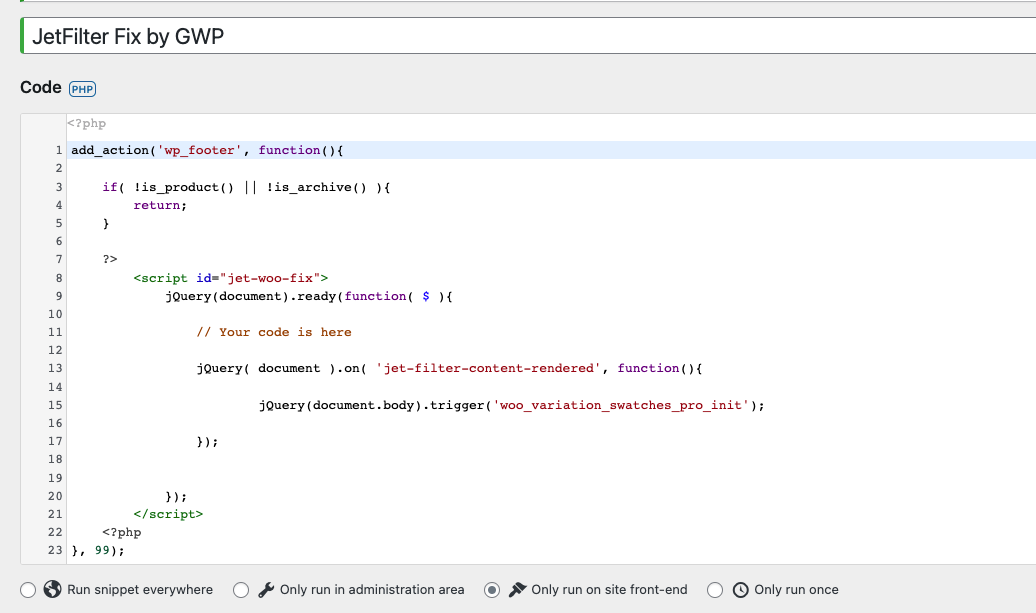Click the clock icon for run once
The height and width of the screenshot is (613, 1036).
(x=741, y=589)
